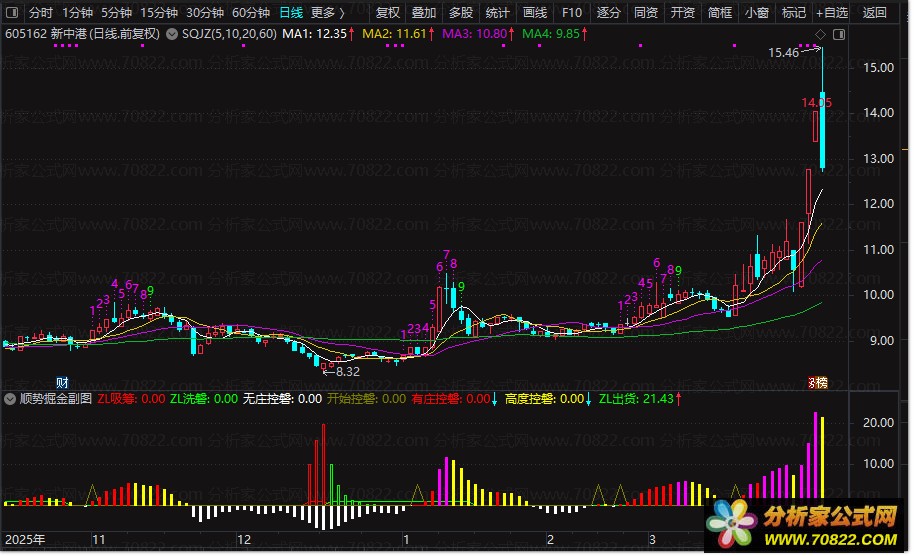The width and height of the screenshot is (914, 556).
Task: Select the 日线 daily chart tab
Action: click(291, 12)
